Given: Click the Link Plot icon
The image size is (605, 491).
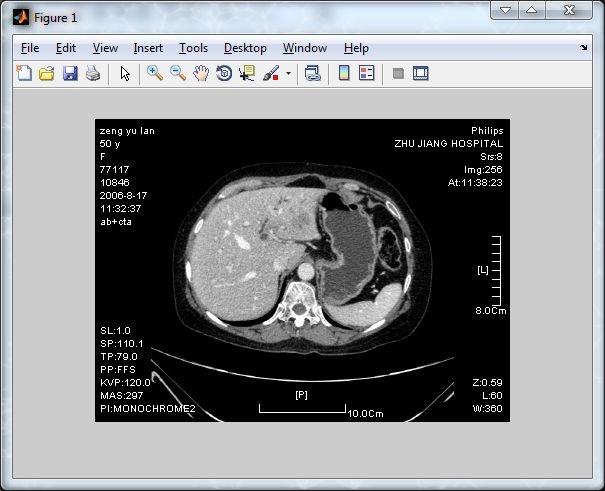Looking at the screenshot, I should click(313, 73).
